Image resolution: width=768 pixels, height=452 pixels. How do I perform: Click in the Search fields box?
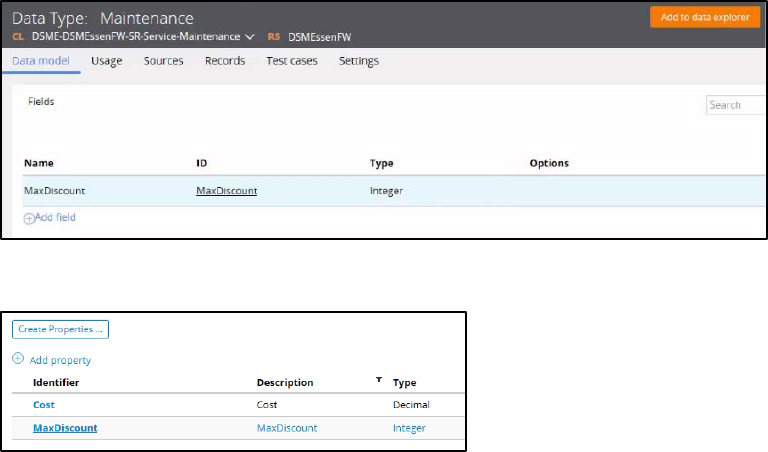pyautogui.click(x=735, y=105)
